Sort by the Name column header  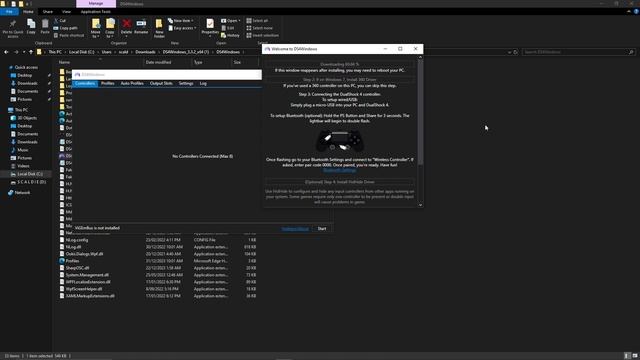[64, 62]
